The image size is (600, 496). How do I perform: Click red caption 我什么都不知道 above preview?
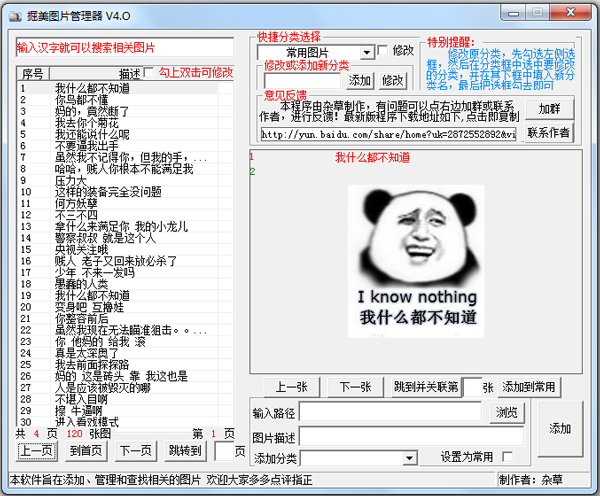coord(372,157)
